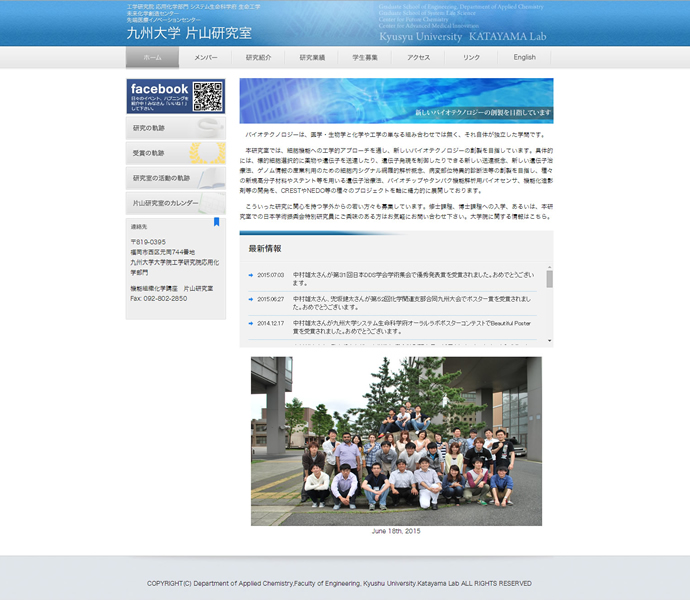Switch to the English version
The image size is (690, 600).
pos(524,57)
